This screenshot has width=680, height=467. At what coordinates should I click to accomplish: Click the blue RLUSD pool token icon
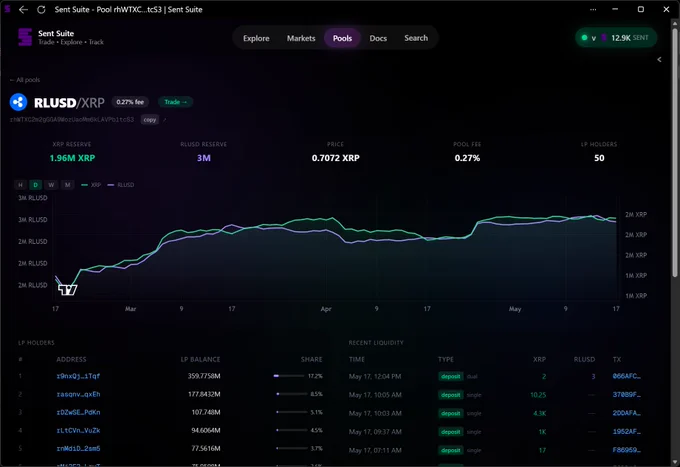click(18, 102)
